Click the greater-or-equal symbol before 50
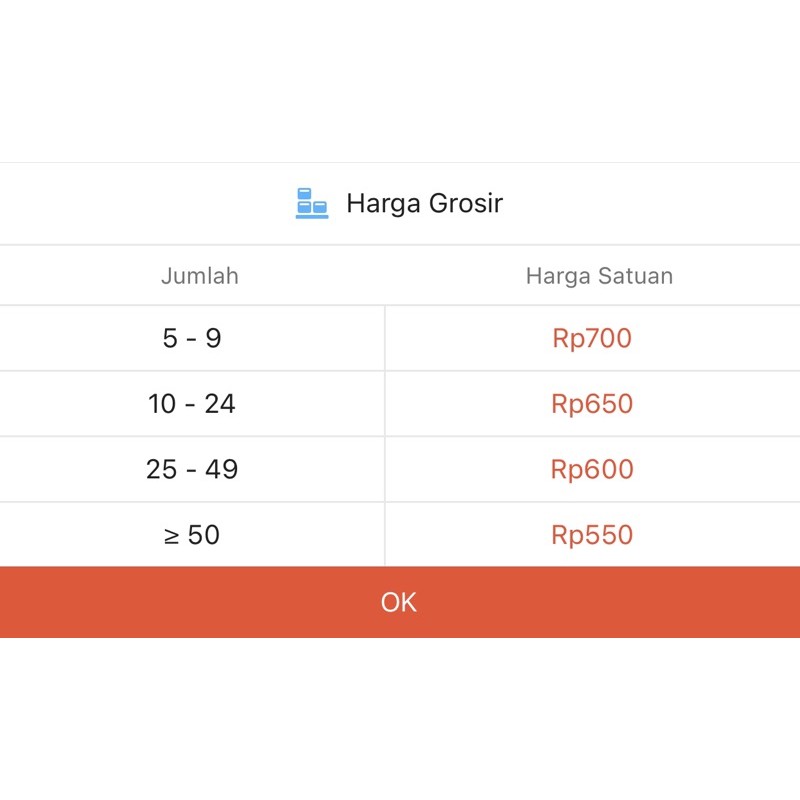This screenshot has width=800, height=800. click(171, 536)
